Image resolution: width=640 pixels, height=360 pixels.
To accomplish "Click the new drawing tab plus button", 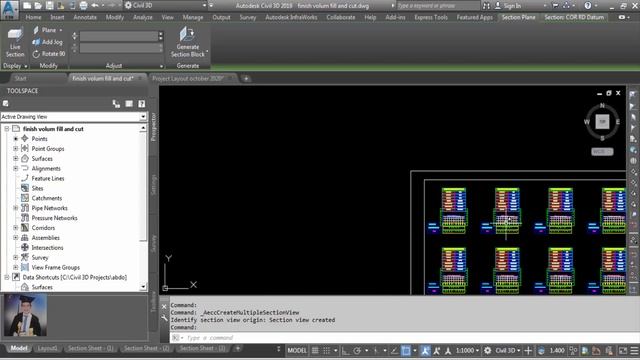I will click(x=246, y=78).
